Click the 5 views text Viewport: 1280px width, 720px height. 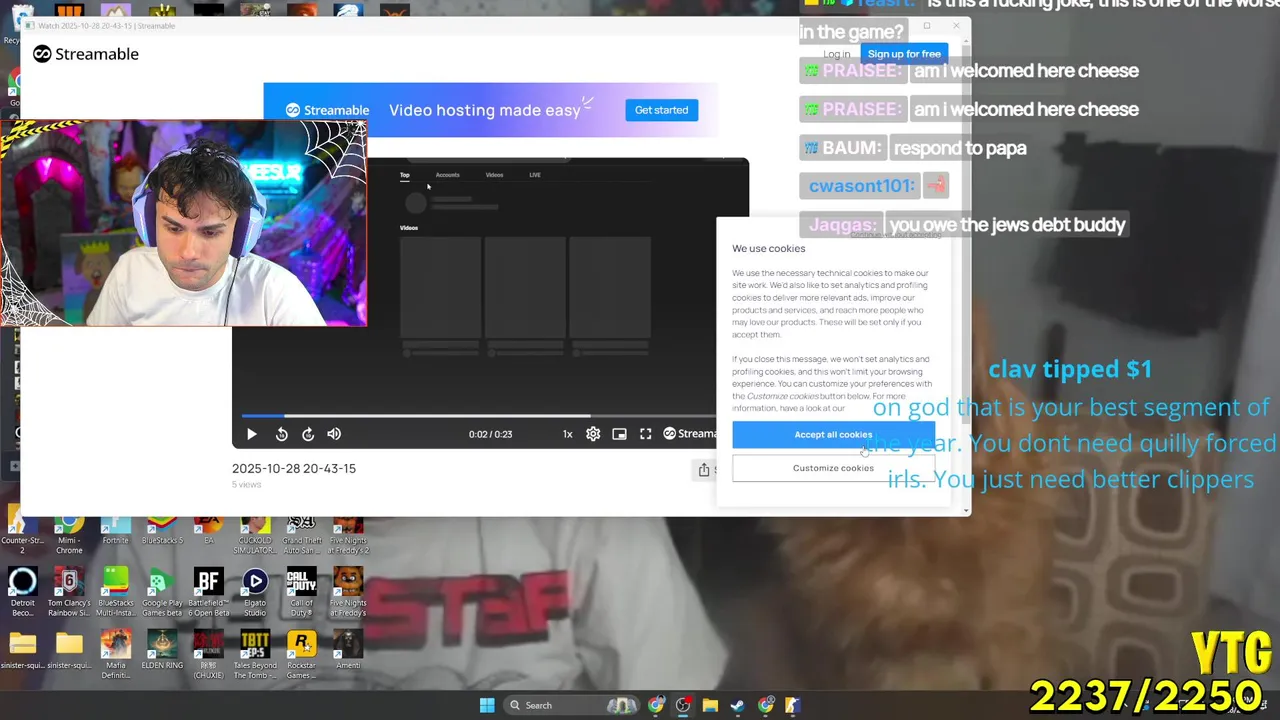click(246, 484)
